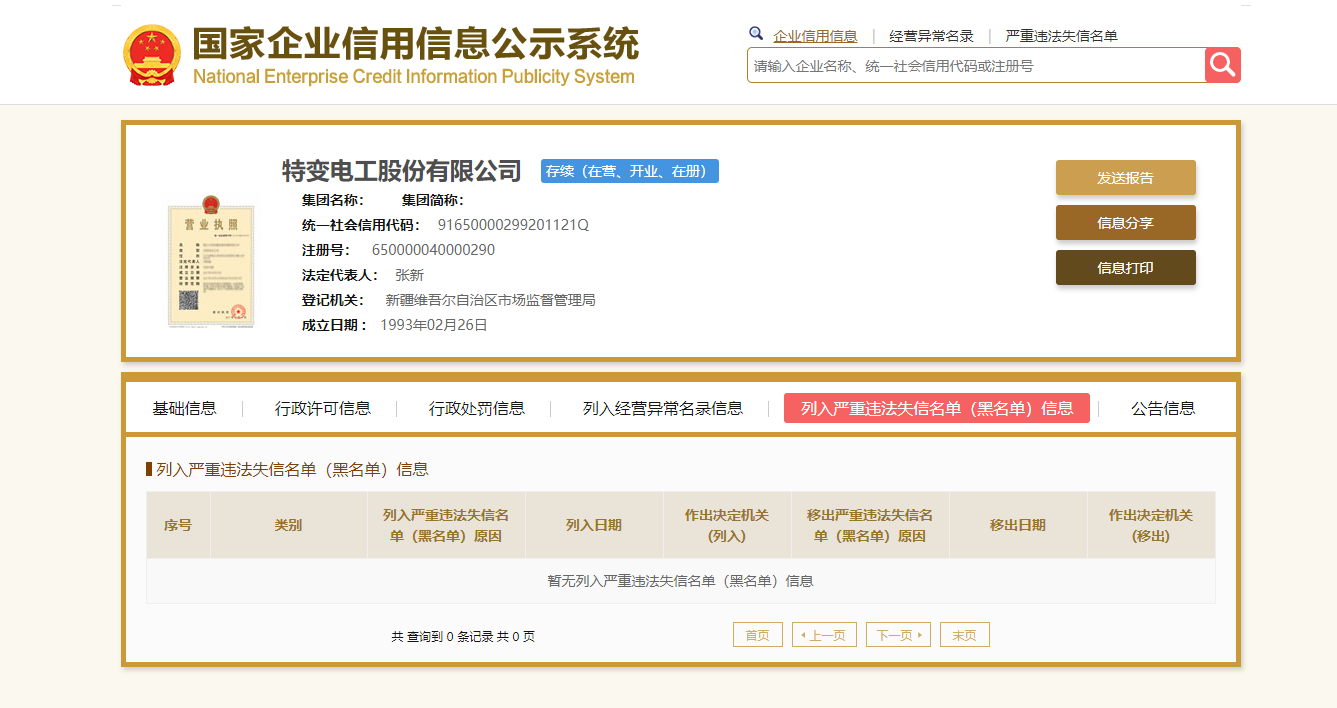Screen dimensions: 1337x708
Task: Click the 信息分享 button
Action: click(1126, 223)
